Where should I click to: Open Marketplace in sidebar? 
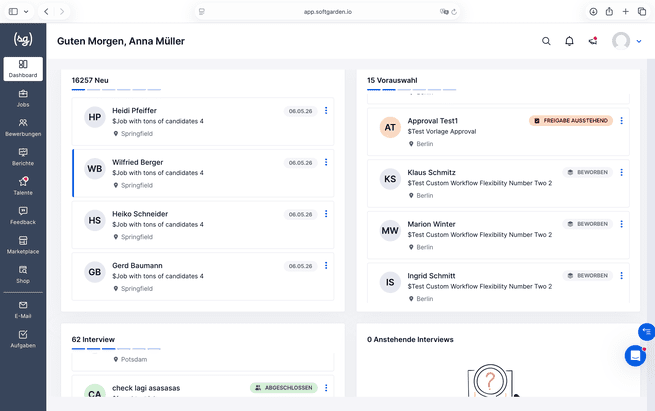[x=23, y=245]
